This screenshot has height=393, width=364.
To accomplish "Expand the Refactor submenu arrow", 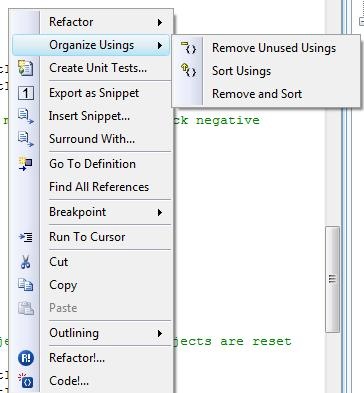I will 160,22.
